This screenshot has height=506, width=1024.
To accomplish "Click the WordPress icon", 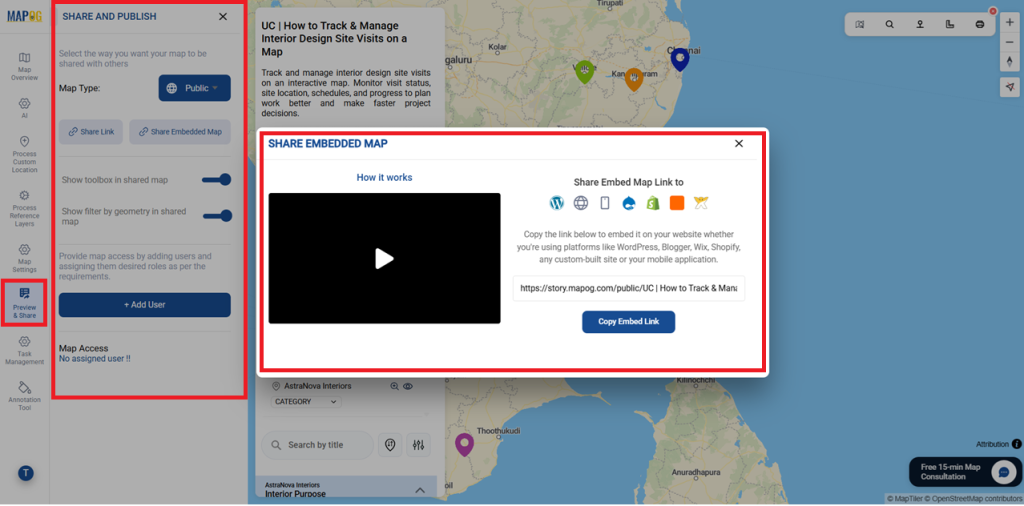I will (556, 203).
